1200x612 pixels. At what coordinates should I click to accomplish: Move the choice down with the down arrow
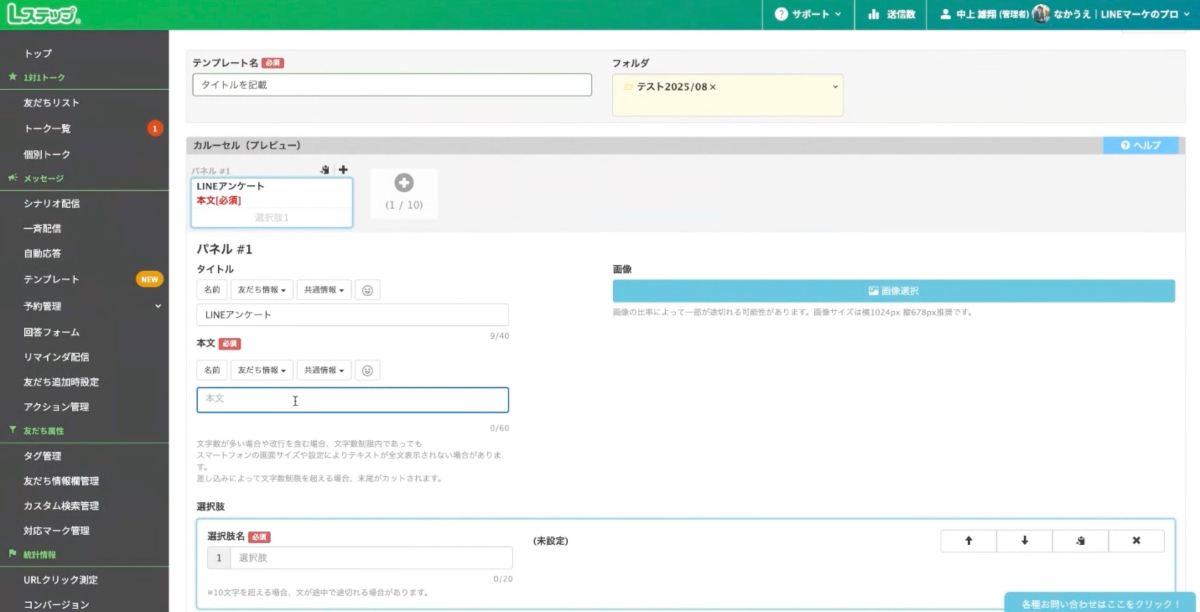pos(1024,541)
